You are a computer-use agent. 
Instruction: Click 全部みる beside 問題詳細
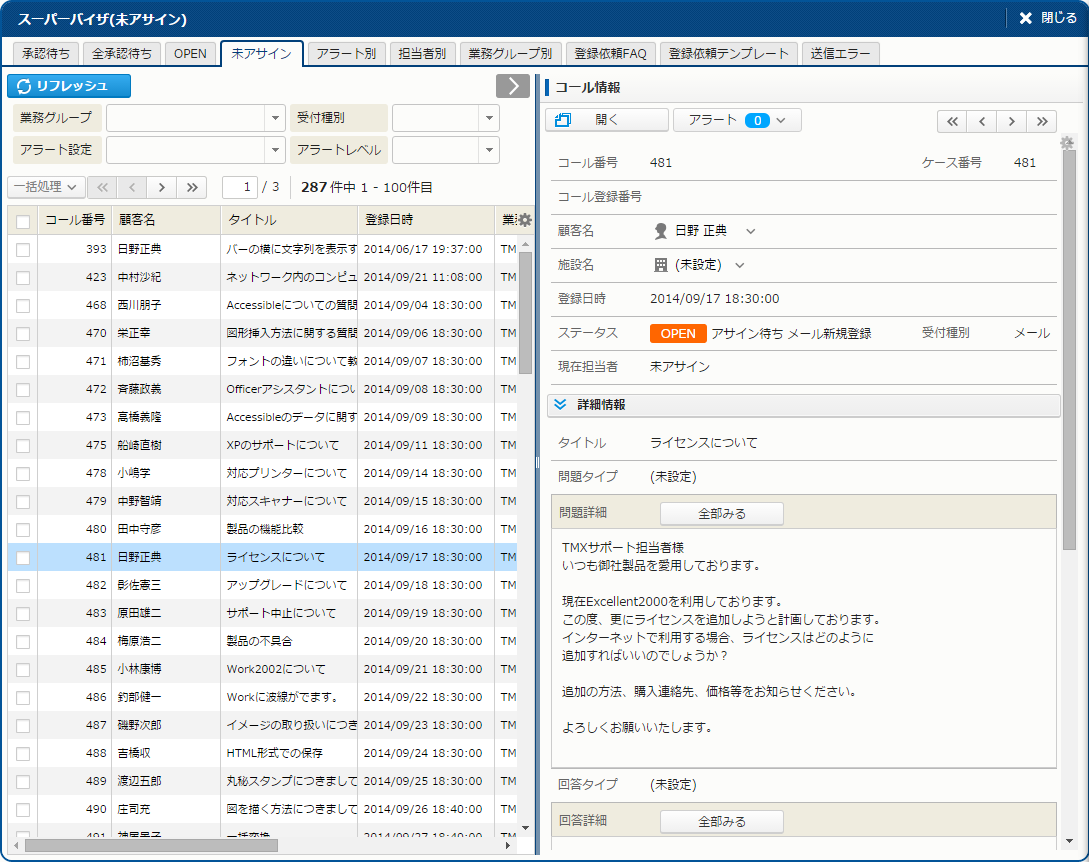tap(721, 514)
